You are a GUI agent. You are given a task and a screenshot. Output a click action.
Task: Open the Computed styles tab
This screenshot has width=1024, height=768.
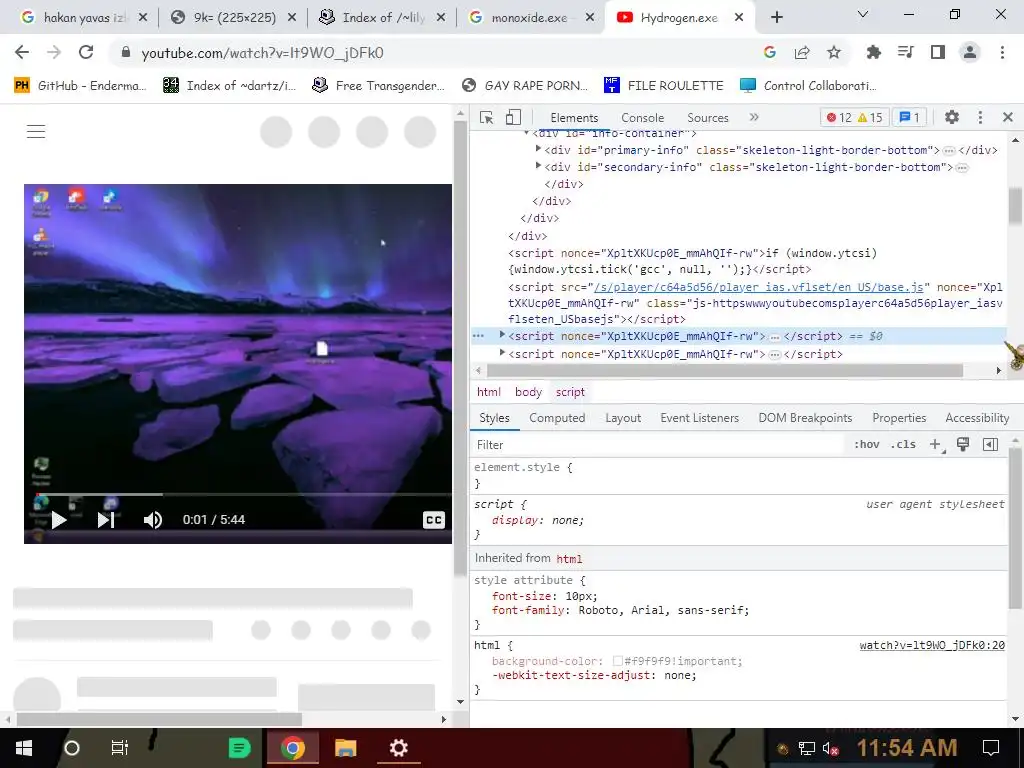[557, 418]
